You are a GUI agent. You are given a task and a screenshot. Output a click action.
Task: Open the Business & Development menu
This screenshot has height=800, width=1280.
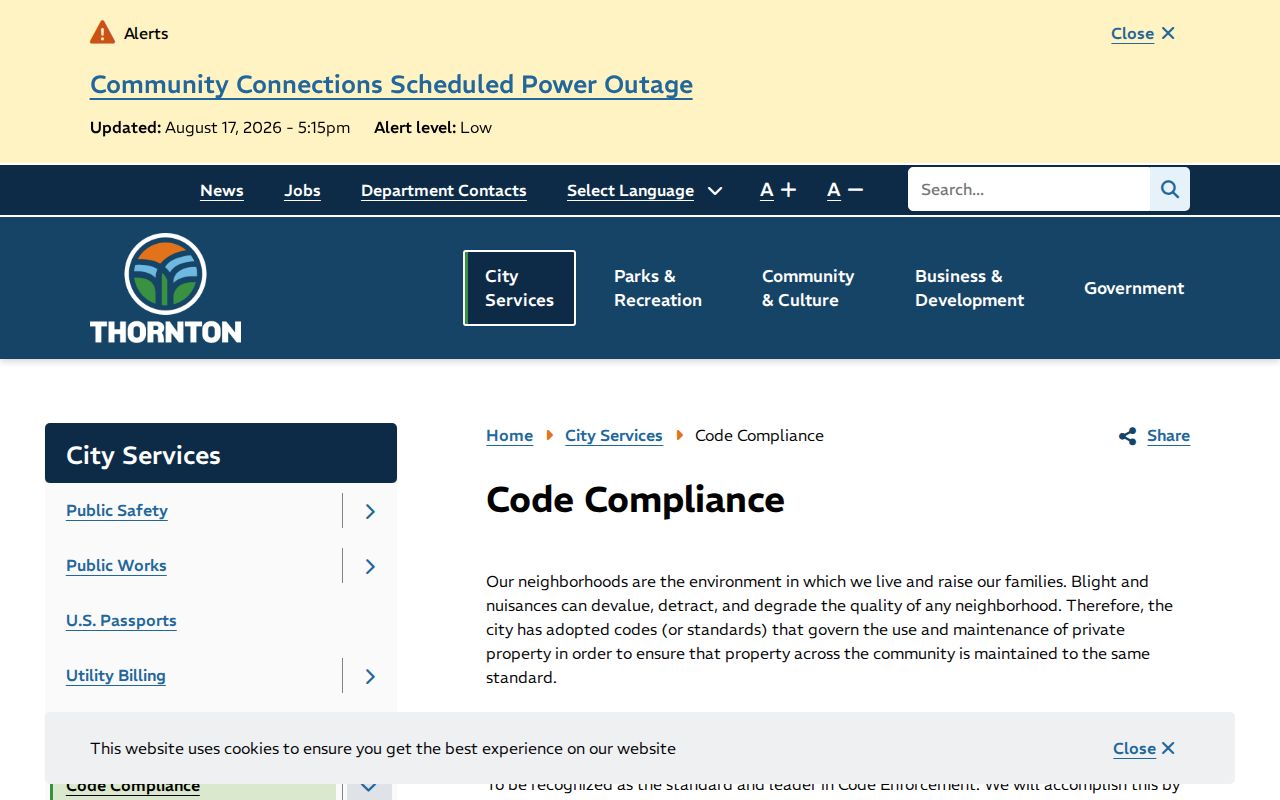coord(969,288)
